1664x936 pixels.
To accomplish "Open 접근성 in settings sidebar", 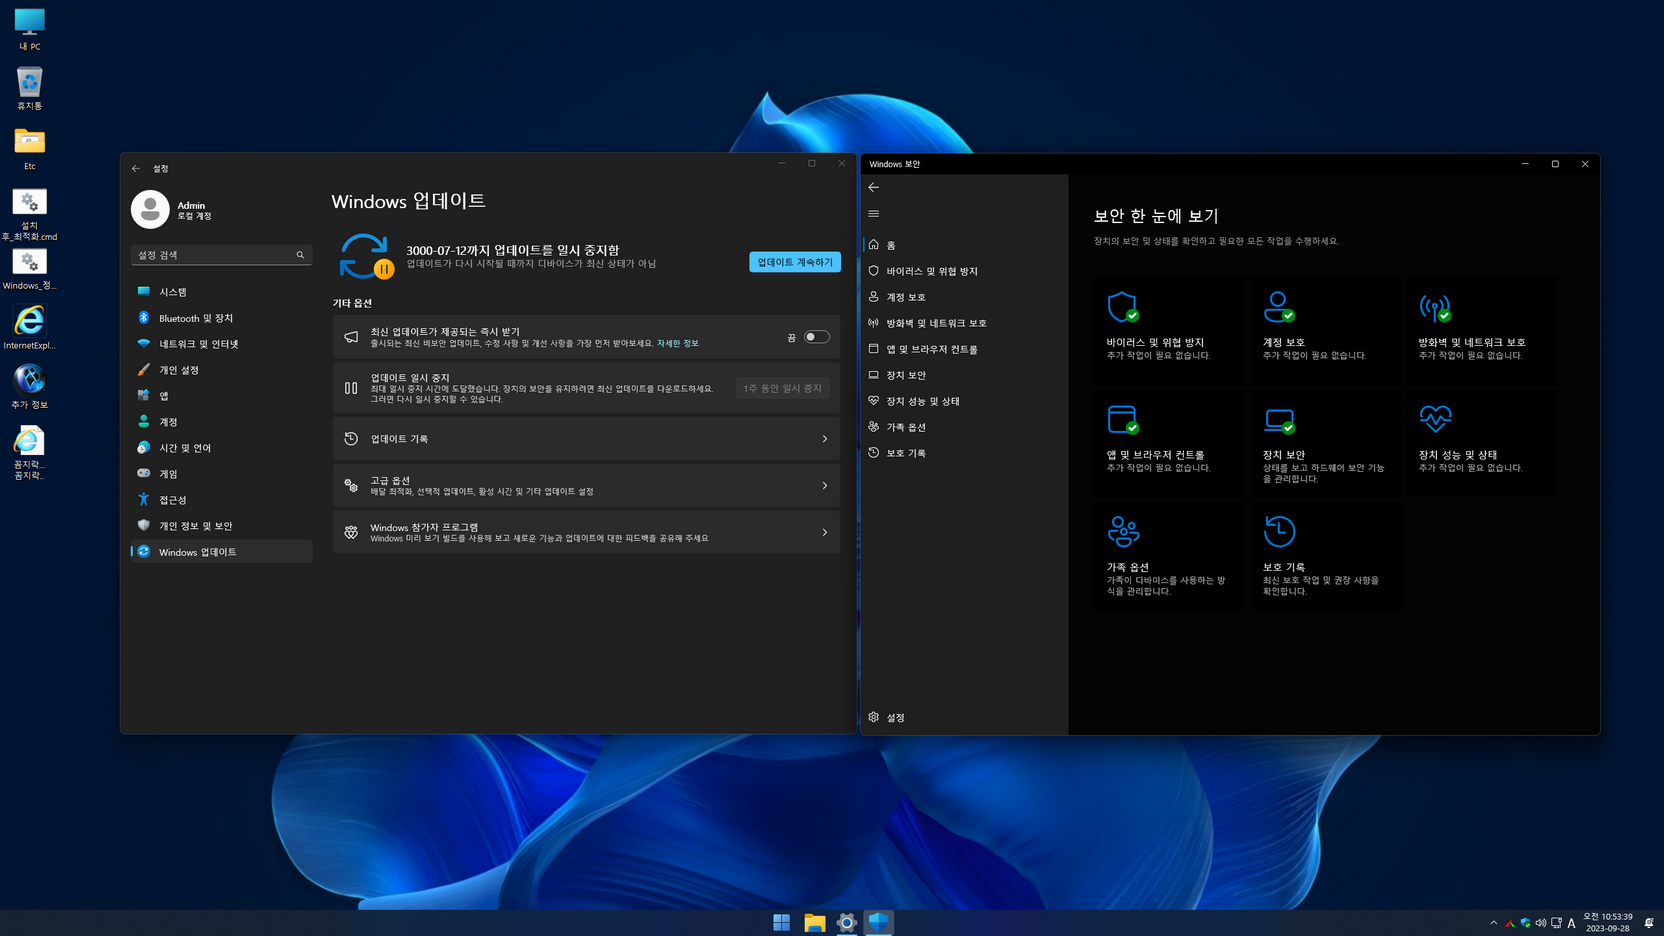I will click(x=221, y=500).
